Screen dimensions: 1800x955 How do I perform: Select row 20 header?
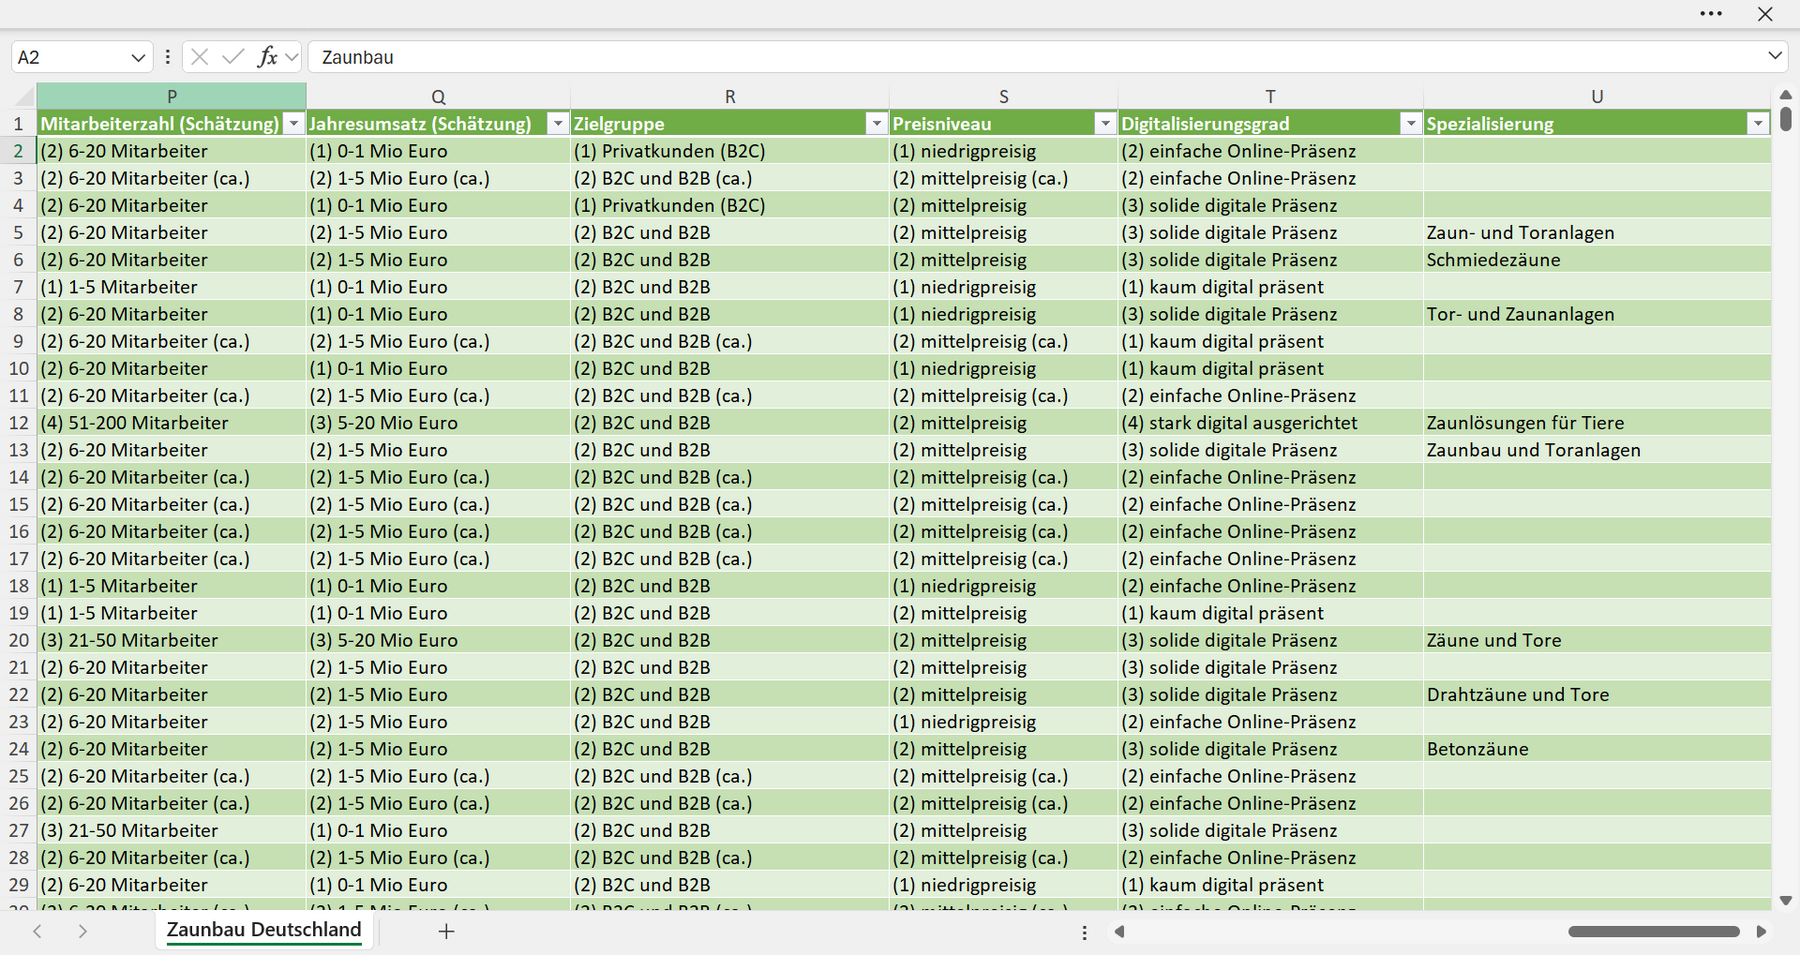(x=19, y=640)
